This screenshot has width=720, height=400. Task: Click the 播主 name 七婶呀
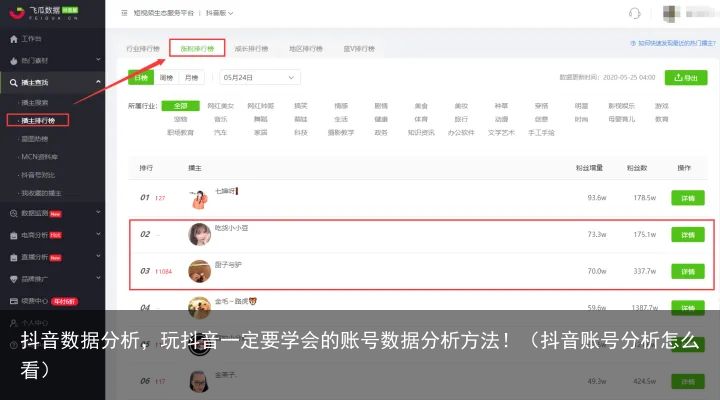[225, 191]
